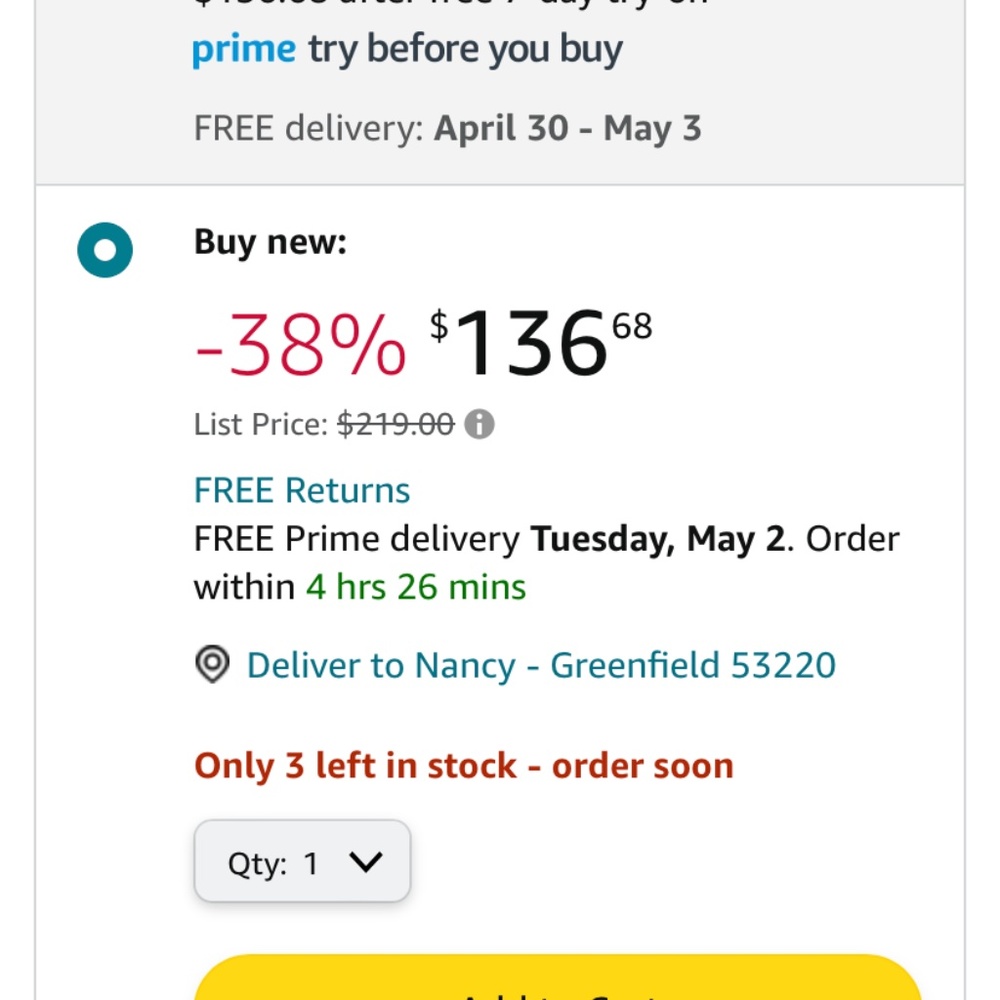
Task: Click the location pin icon
Action: [x=212, y=665]
